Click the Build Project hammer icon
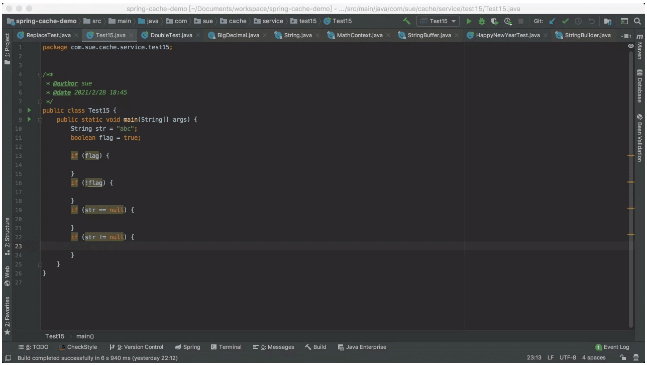 406,21
